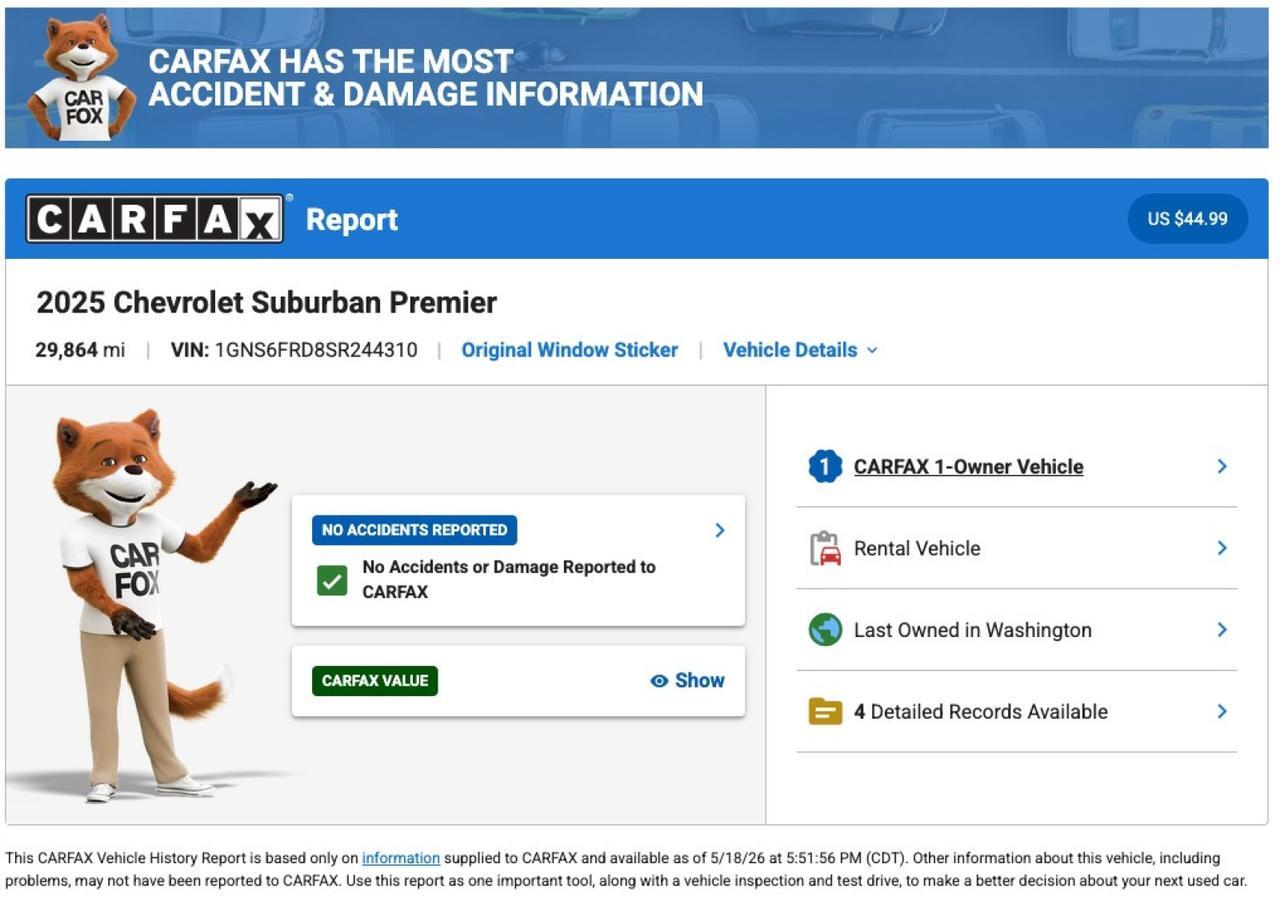This screenshot has height=916, width=1280.
Task: Click the yellow folder icon for Detailed Records
Action: coord(825,712)
